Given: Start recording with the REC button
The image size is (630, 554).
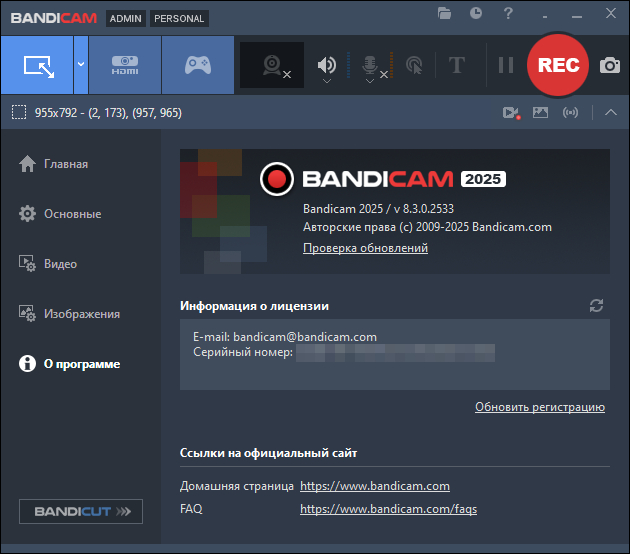Looking at the screenshot, I should [x=558, y=65].
